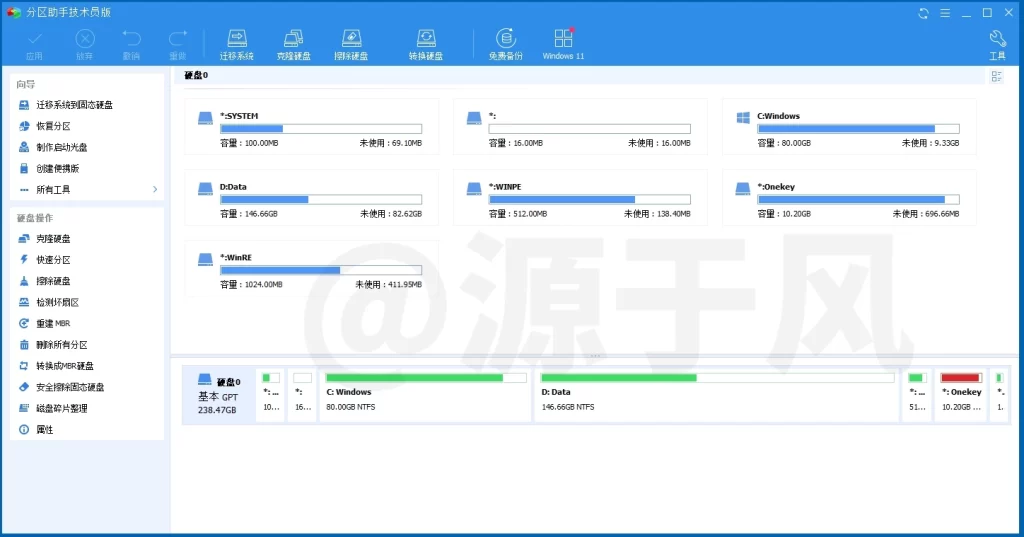Select the *:WinRE partition card
Viewport: 1024px width, 537px height.
(x=312, y=268)
